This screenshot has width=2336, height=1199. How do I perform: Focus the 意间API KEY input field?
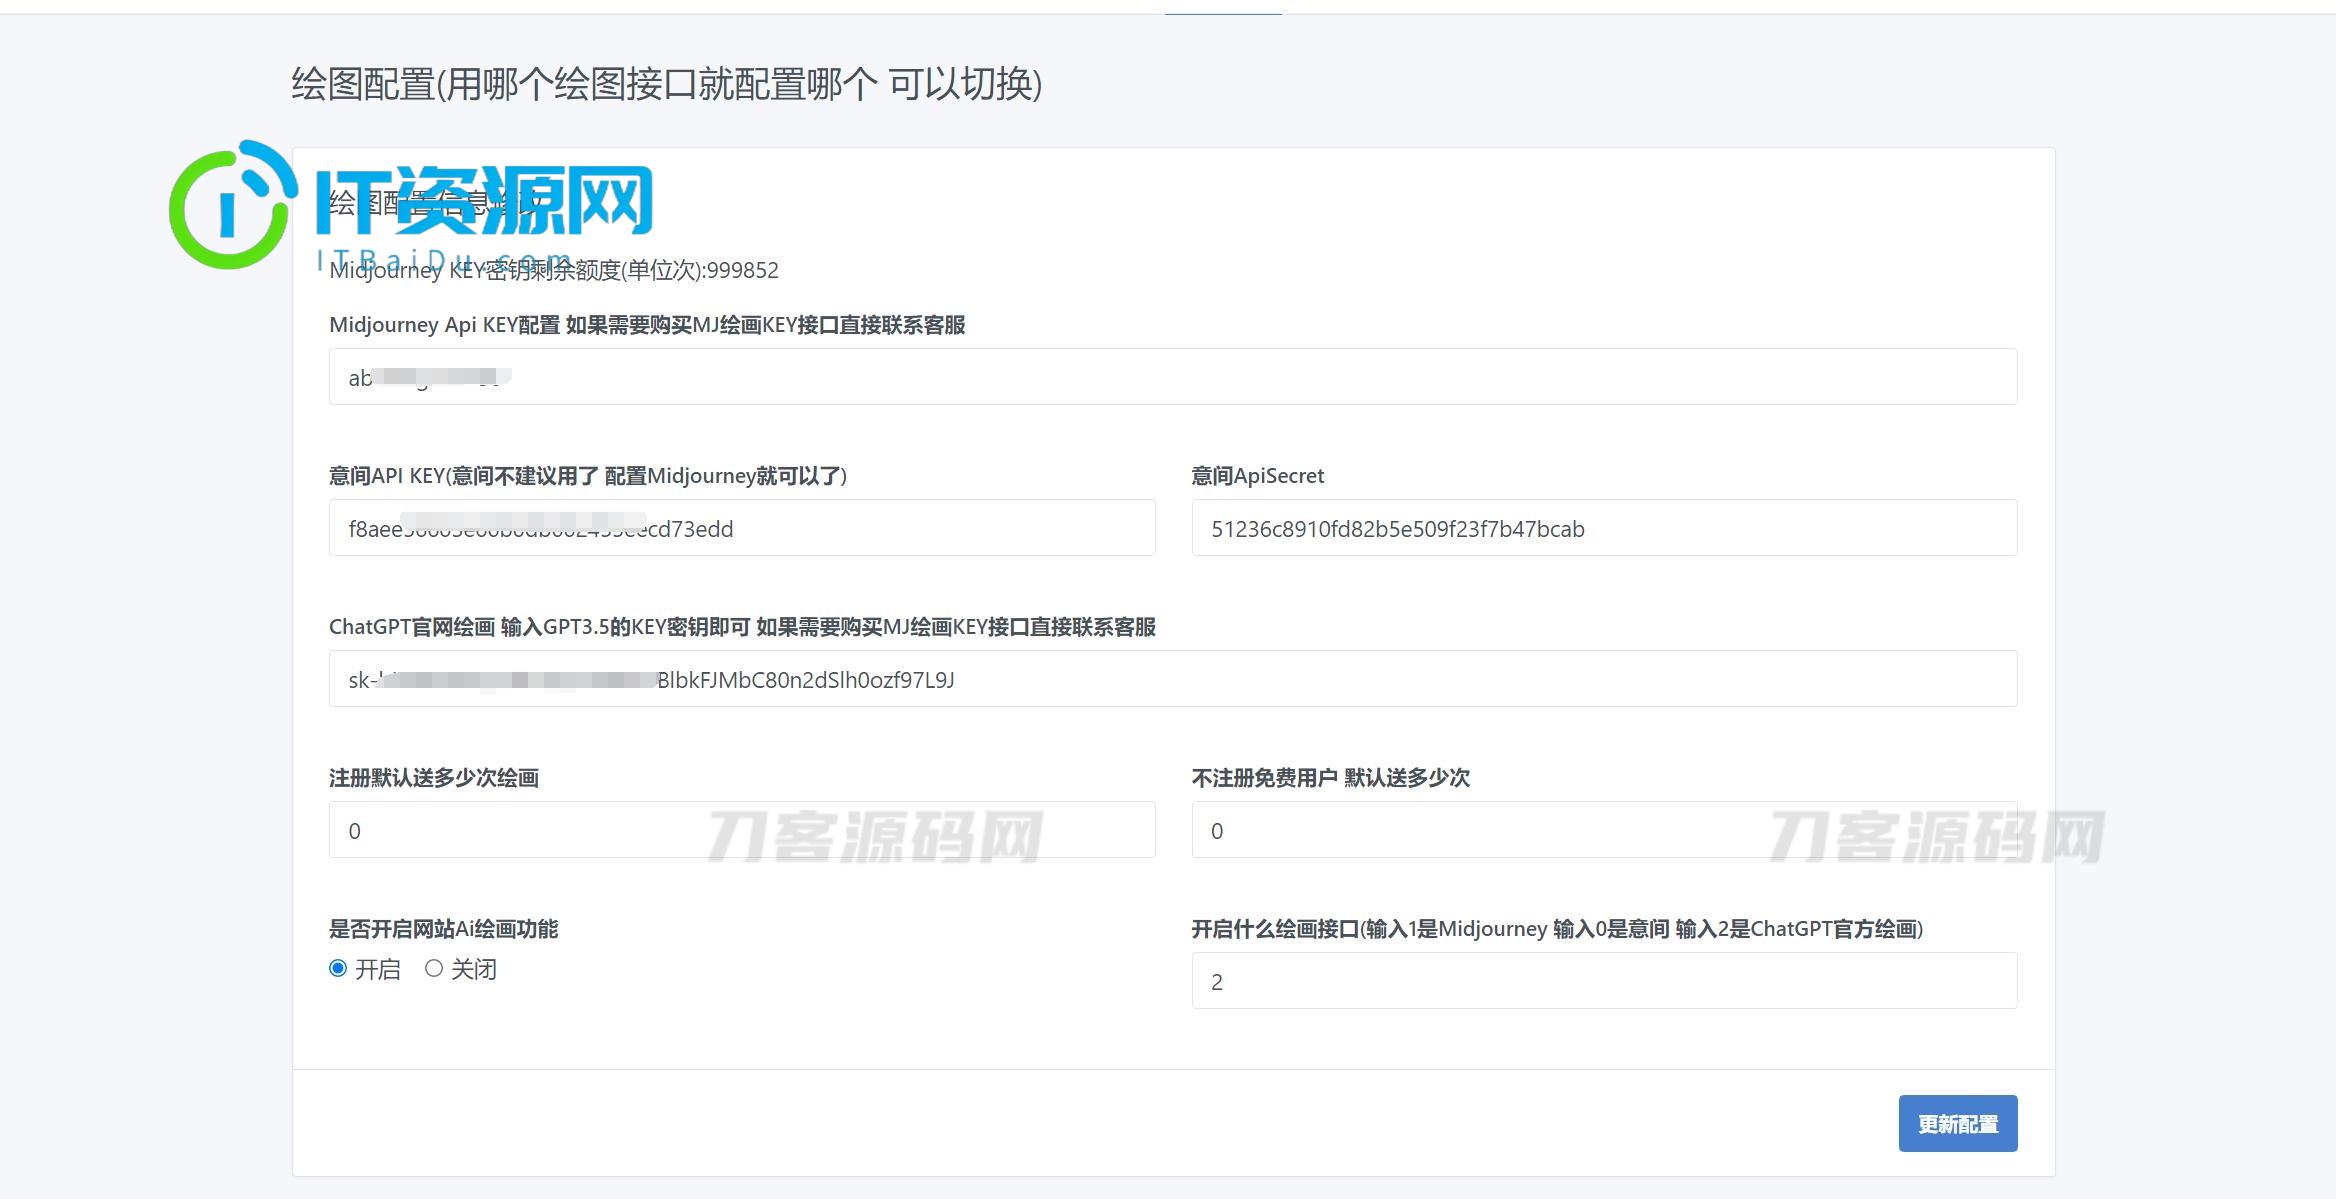pos(742,528)
